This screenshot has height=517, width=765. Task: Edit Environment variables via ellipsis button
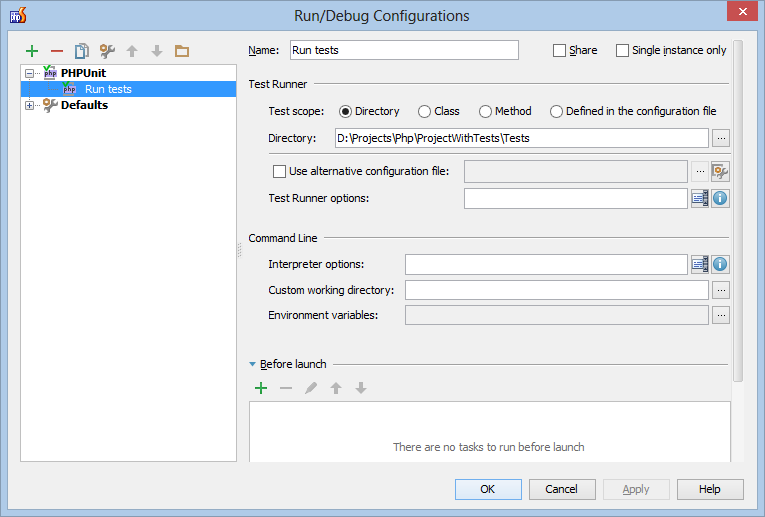click(x=721, y=315)
